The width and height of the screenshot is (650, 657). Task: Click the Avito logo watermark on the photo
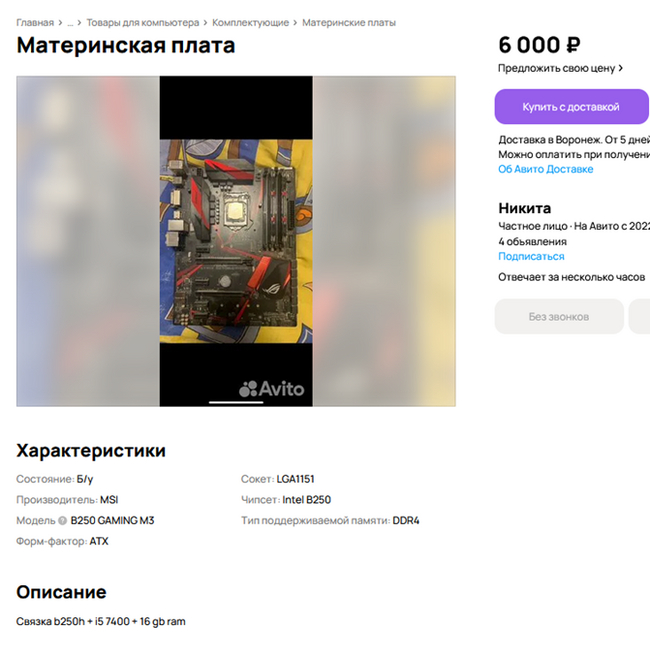coord(272,389)
